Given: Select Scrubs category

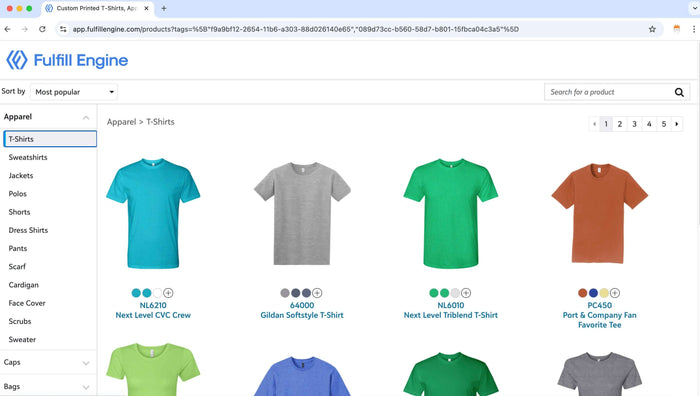Looking at the screenshot, I should (20, 321).
